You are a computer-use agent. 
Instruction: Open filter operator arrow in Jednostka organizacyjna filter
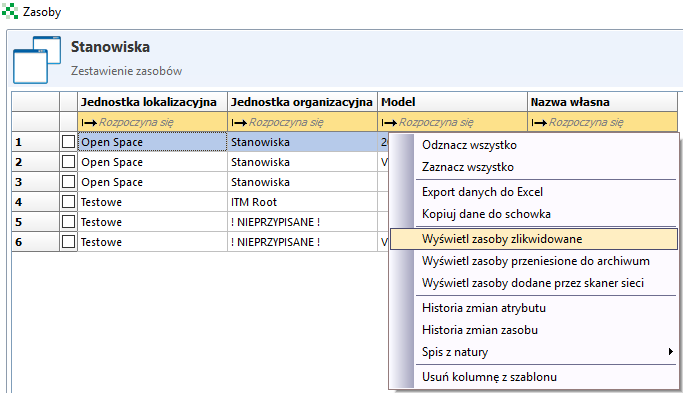pyautogui.click(x=239, y=123)
